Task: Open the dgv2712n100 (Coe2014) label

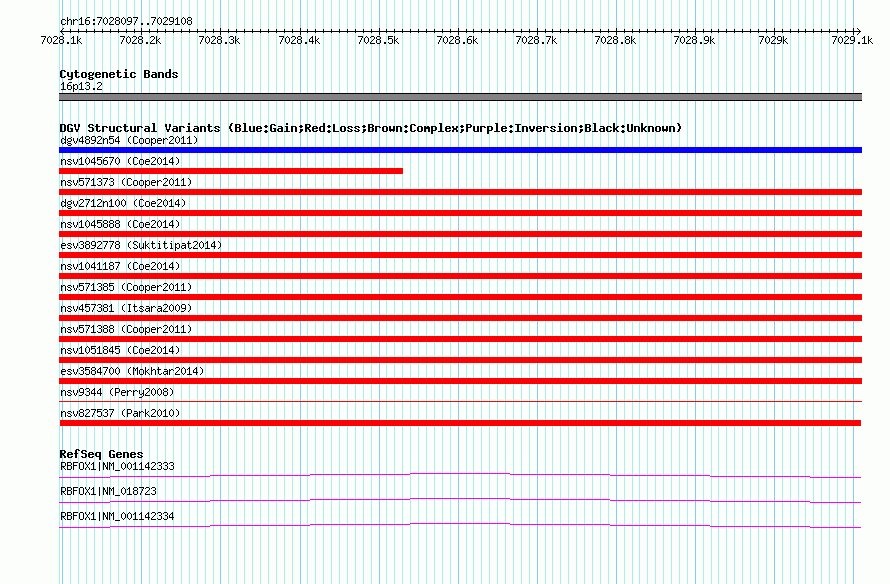Action: 123,203
